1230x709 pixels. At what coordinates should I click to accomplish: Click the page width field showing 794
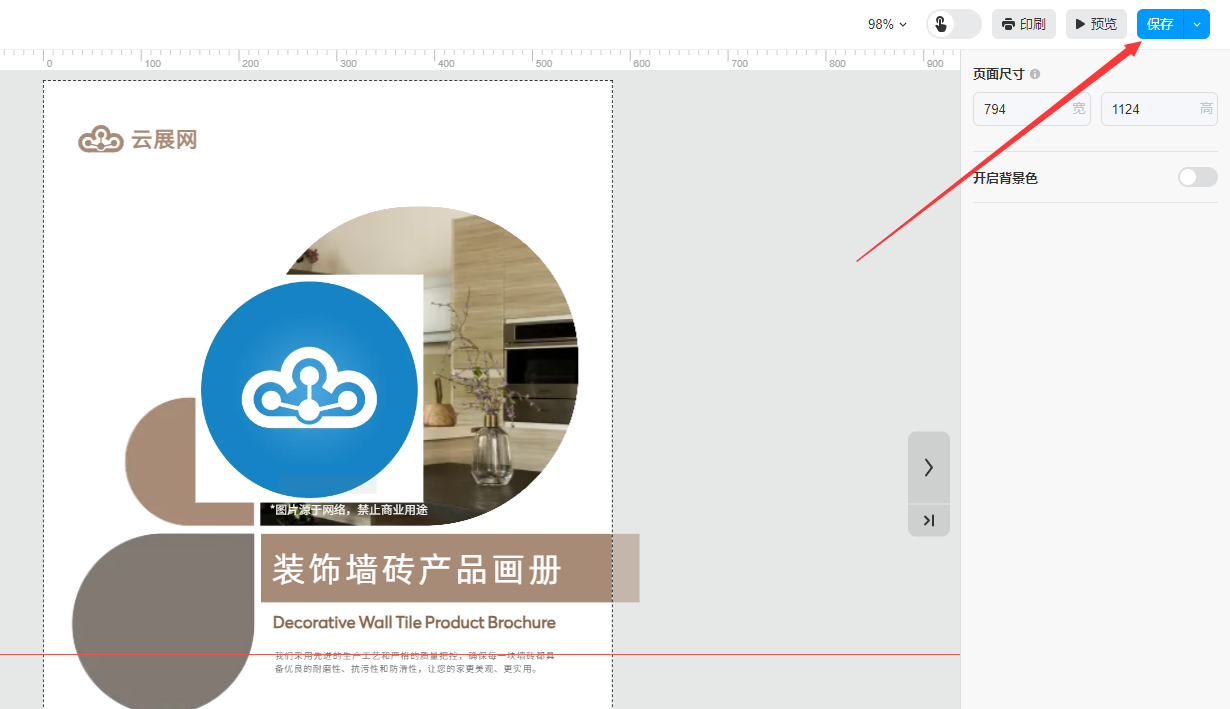(x=1020, y=109)
